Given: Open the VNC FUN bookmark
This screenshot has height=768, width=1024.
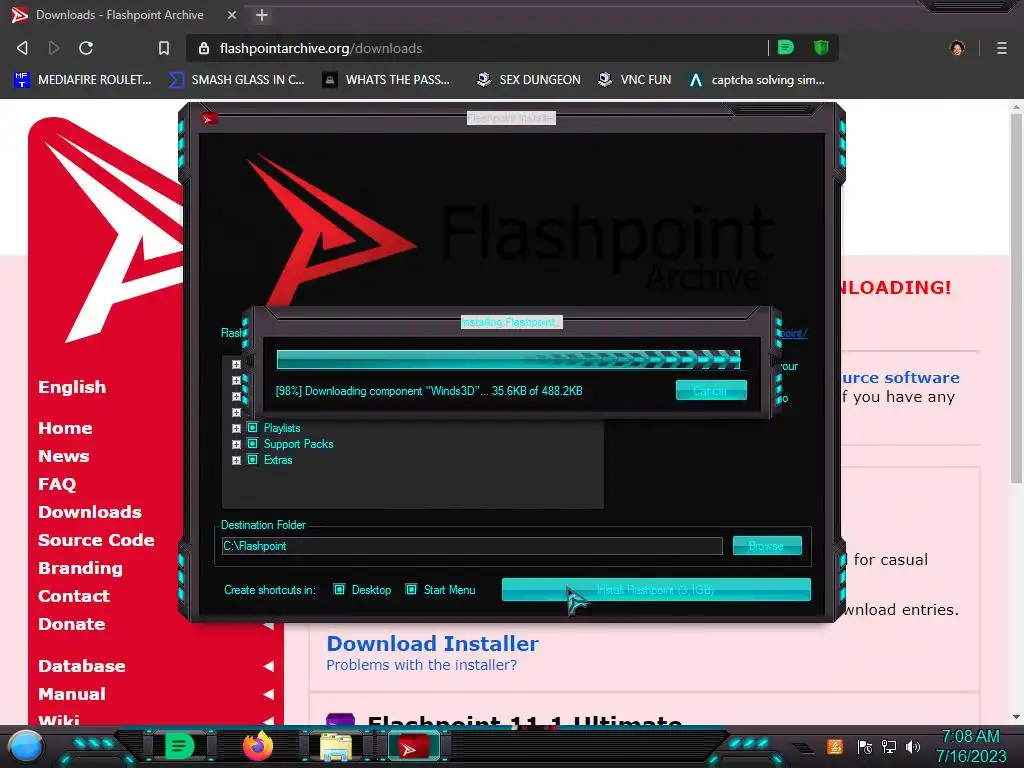Looking at the screenshot, I should pos(634,80).
